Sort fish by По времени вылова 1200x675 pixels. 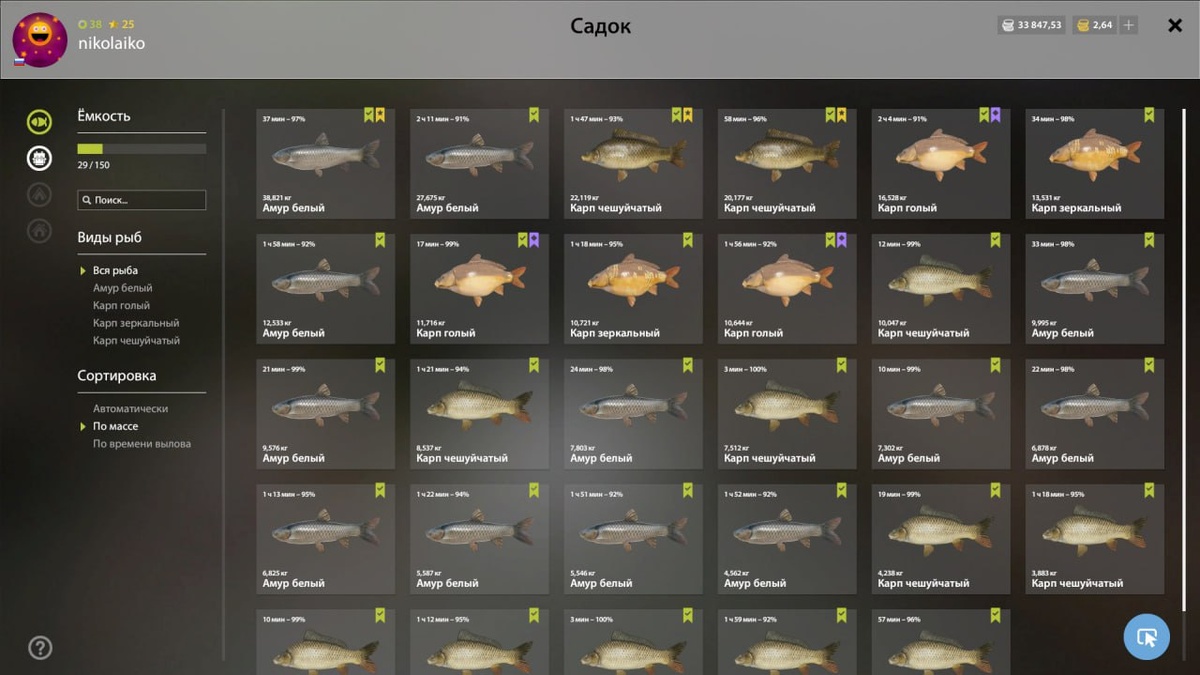click(x=142, y=444)
